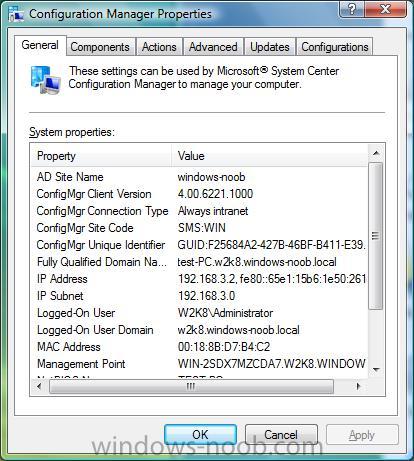This screenshot has width=414, height=461.
Task: Select the ConfigMgr Site Code row
Action: click(199, 228)
